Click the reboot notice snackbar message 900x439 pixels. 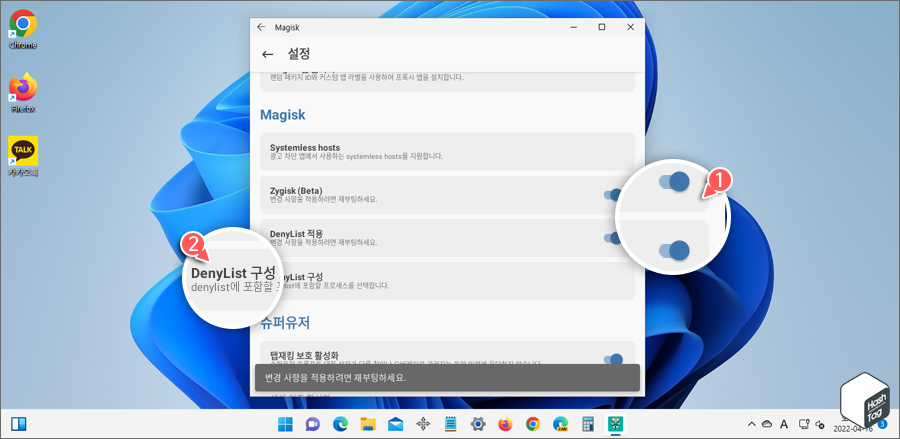pos(447,379)
